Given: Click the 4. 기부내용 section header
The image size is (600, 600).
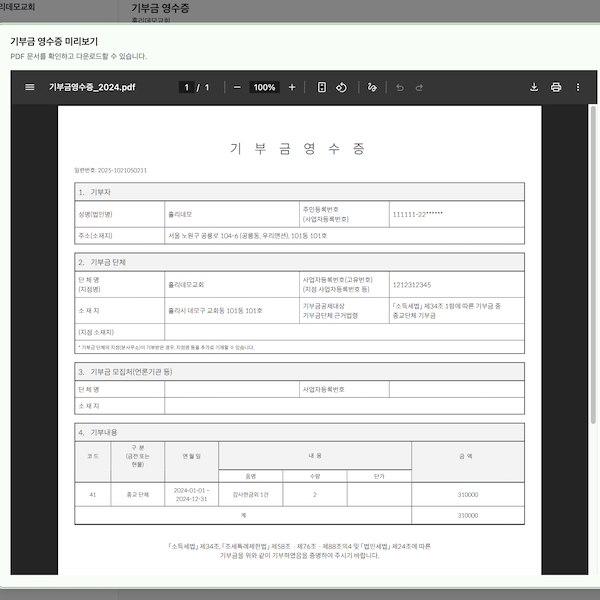Looking at the screenshot, I should pyautogui.click(x=100, y=432).
